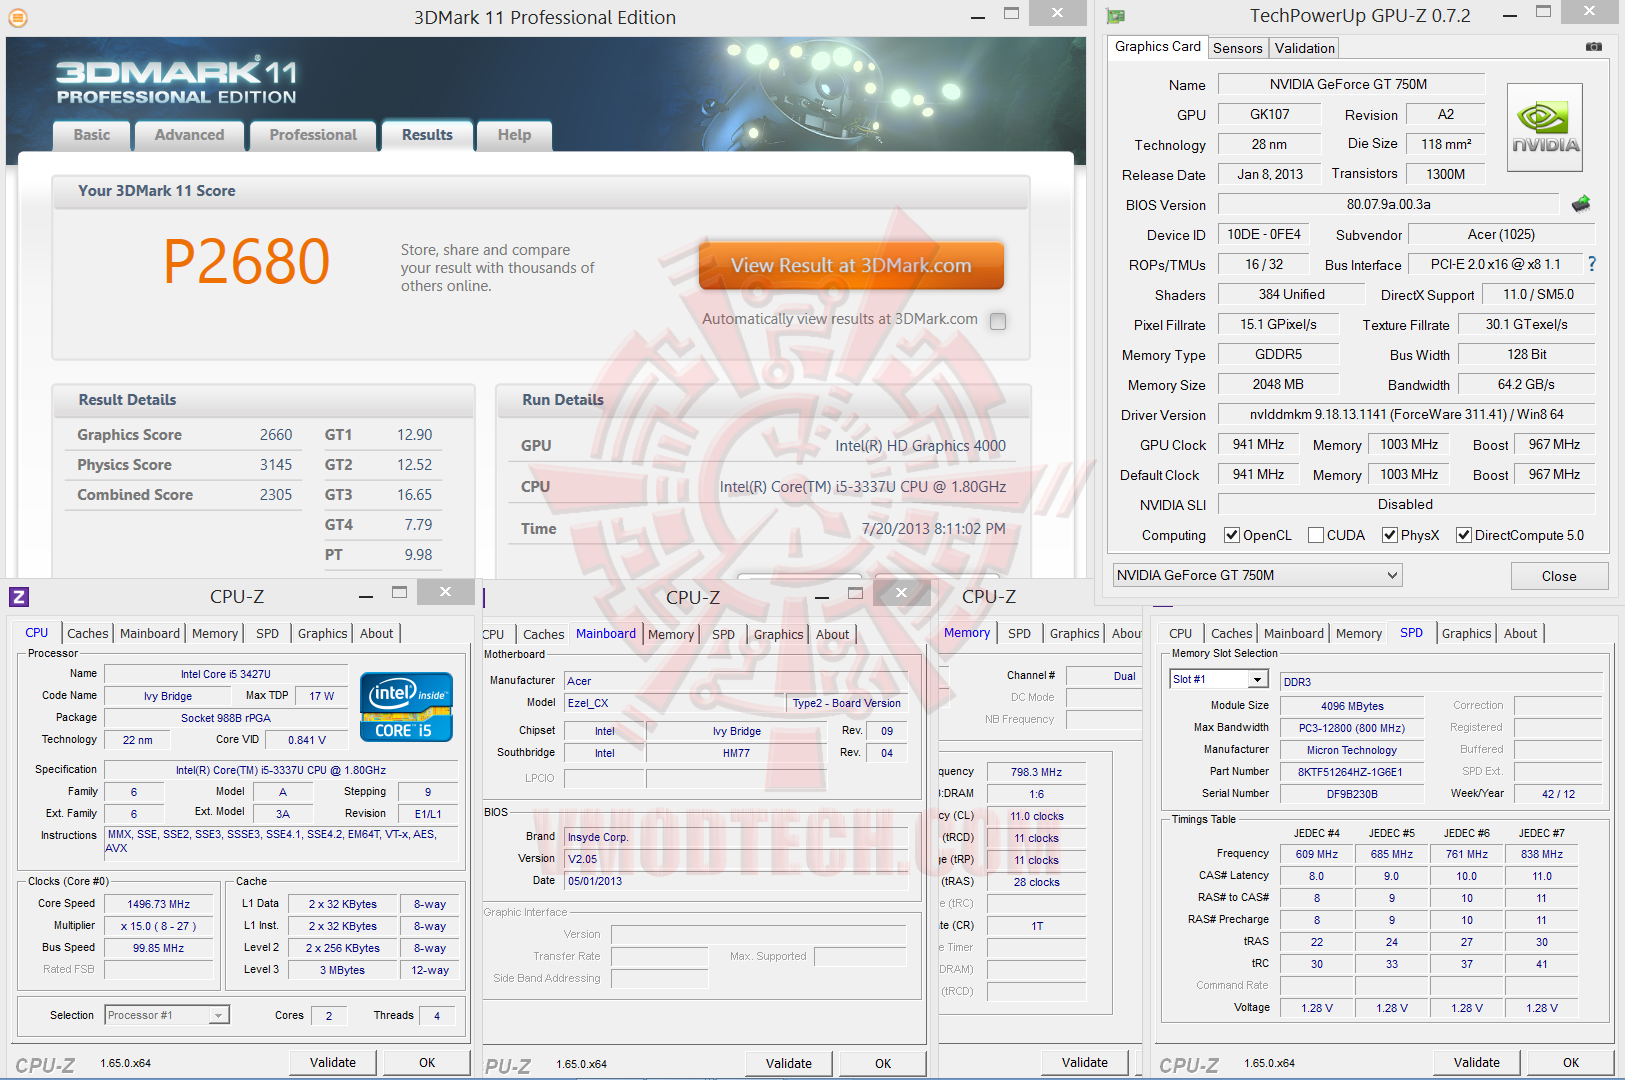Open About tab in the CPU-Z SPD window

pyautogui.click(x=1521, y=633)
